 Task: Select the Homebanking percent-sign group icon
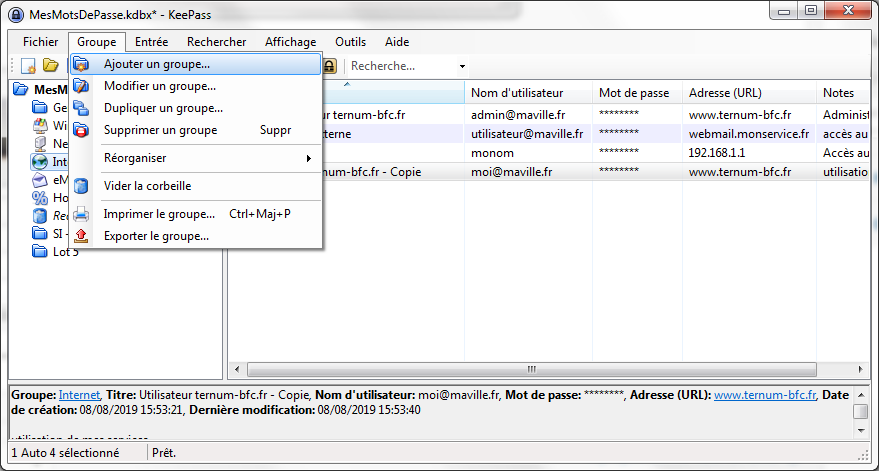click(x=40, y=198)
